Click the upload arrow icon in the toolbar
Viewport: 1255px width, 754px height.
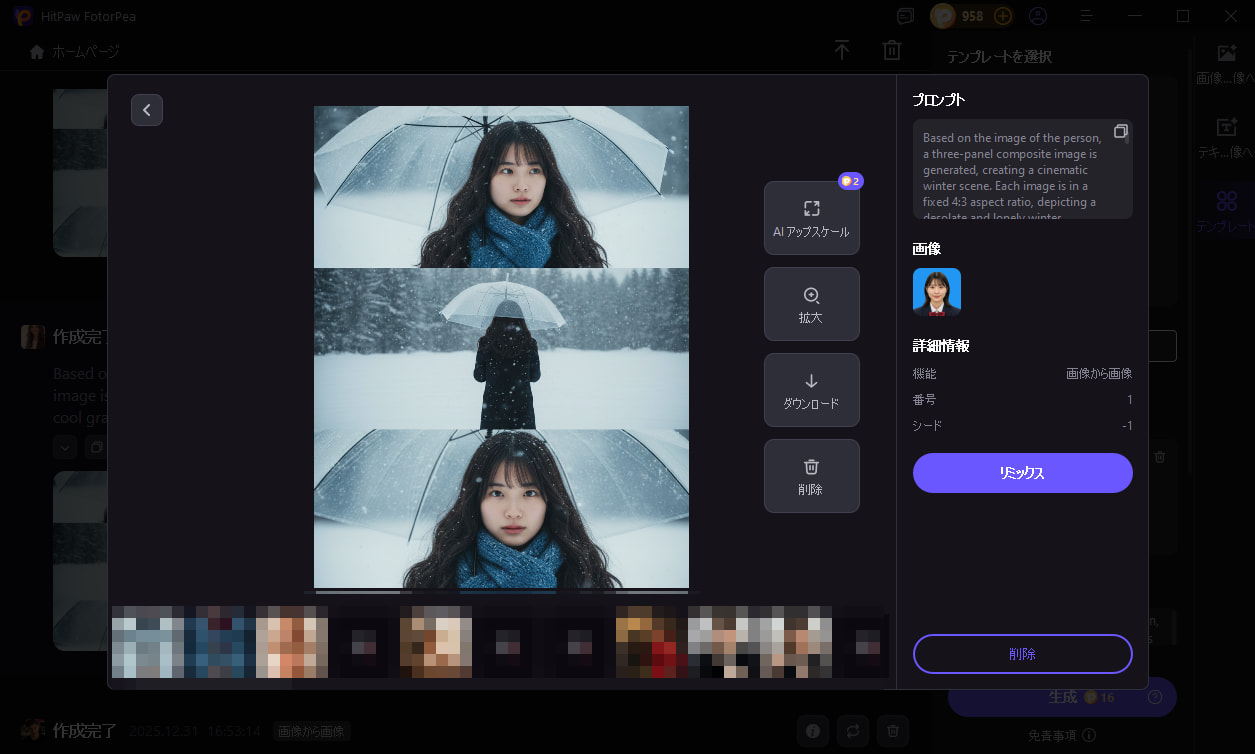pyautogui.click(x=842, y=50)
